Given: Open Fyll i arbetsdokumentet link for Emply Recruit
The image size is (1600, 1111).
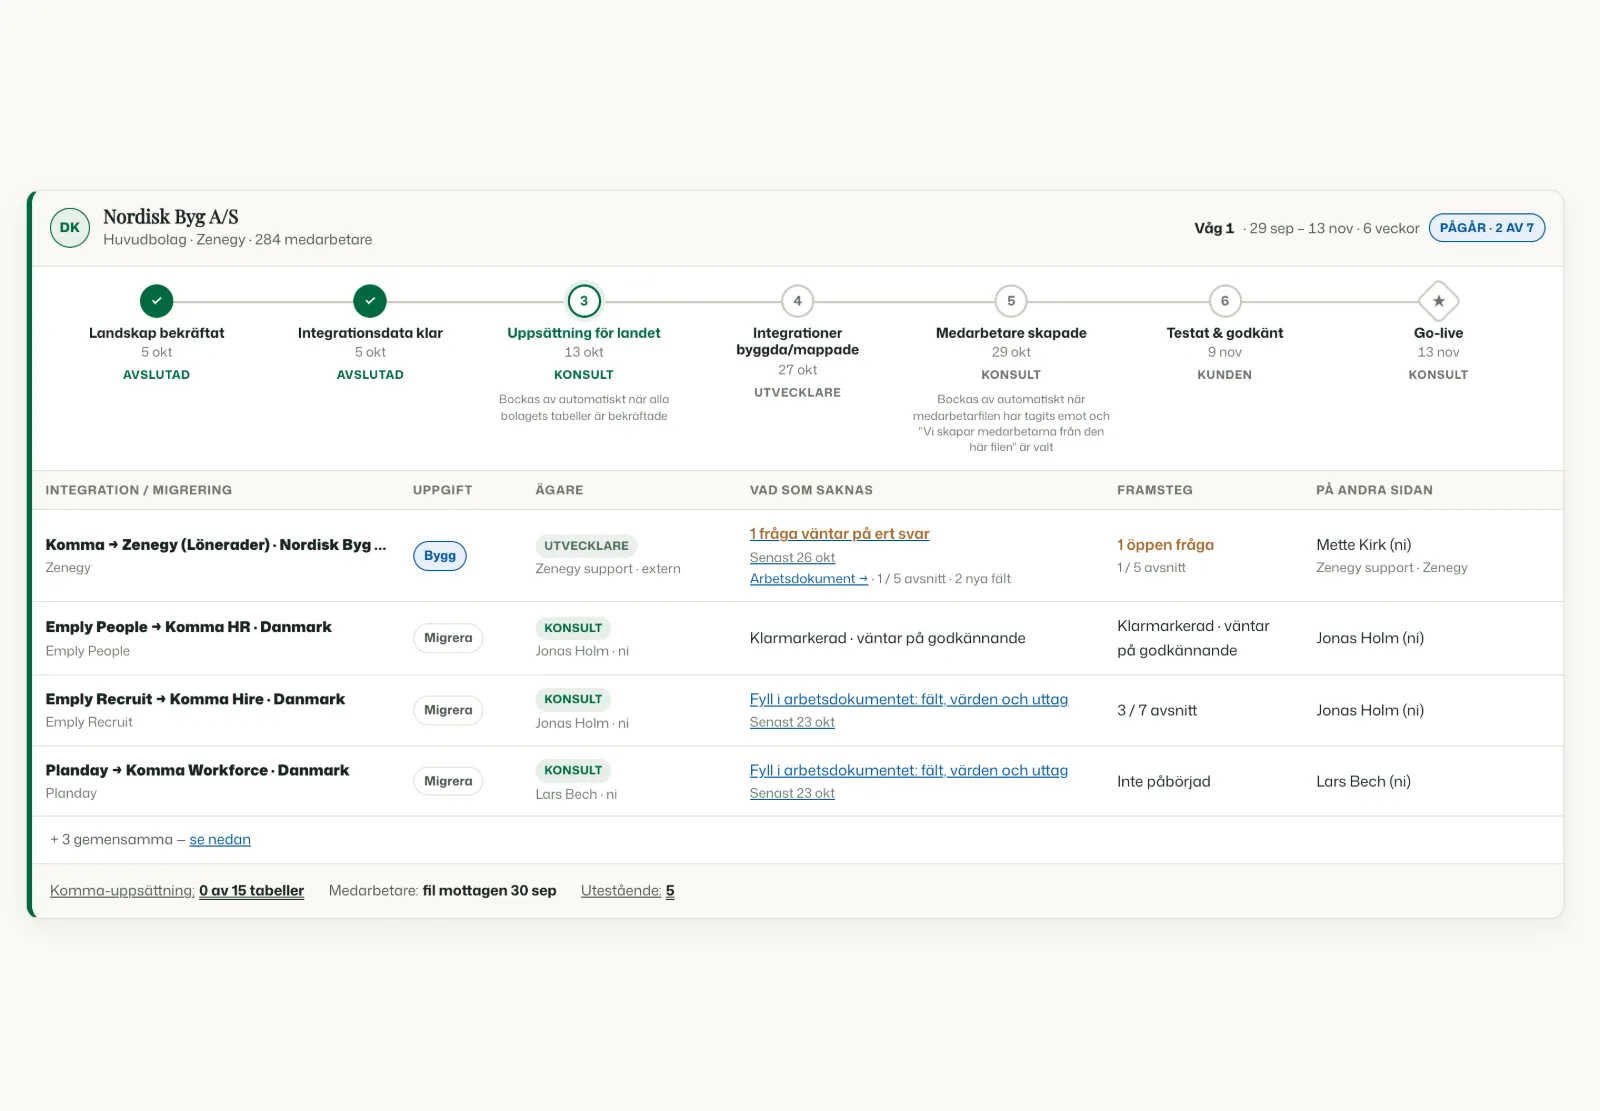Looking at the screenshot, I should (909, 699).
